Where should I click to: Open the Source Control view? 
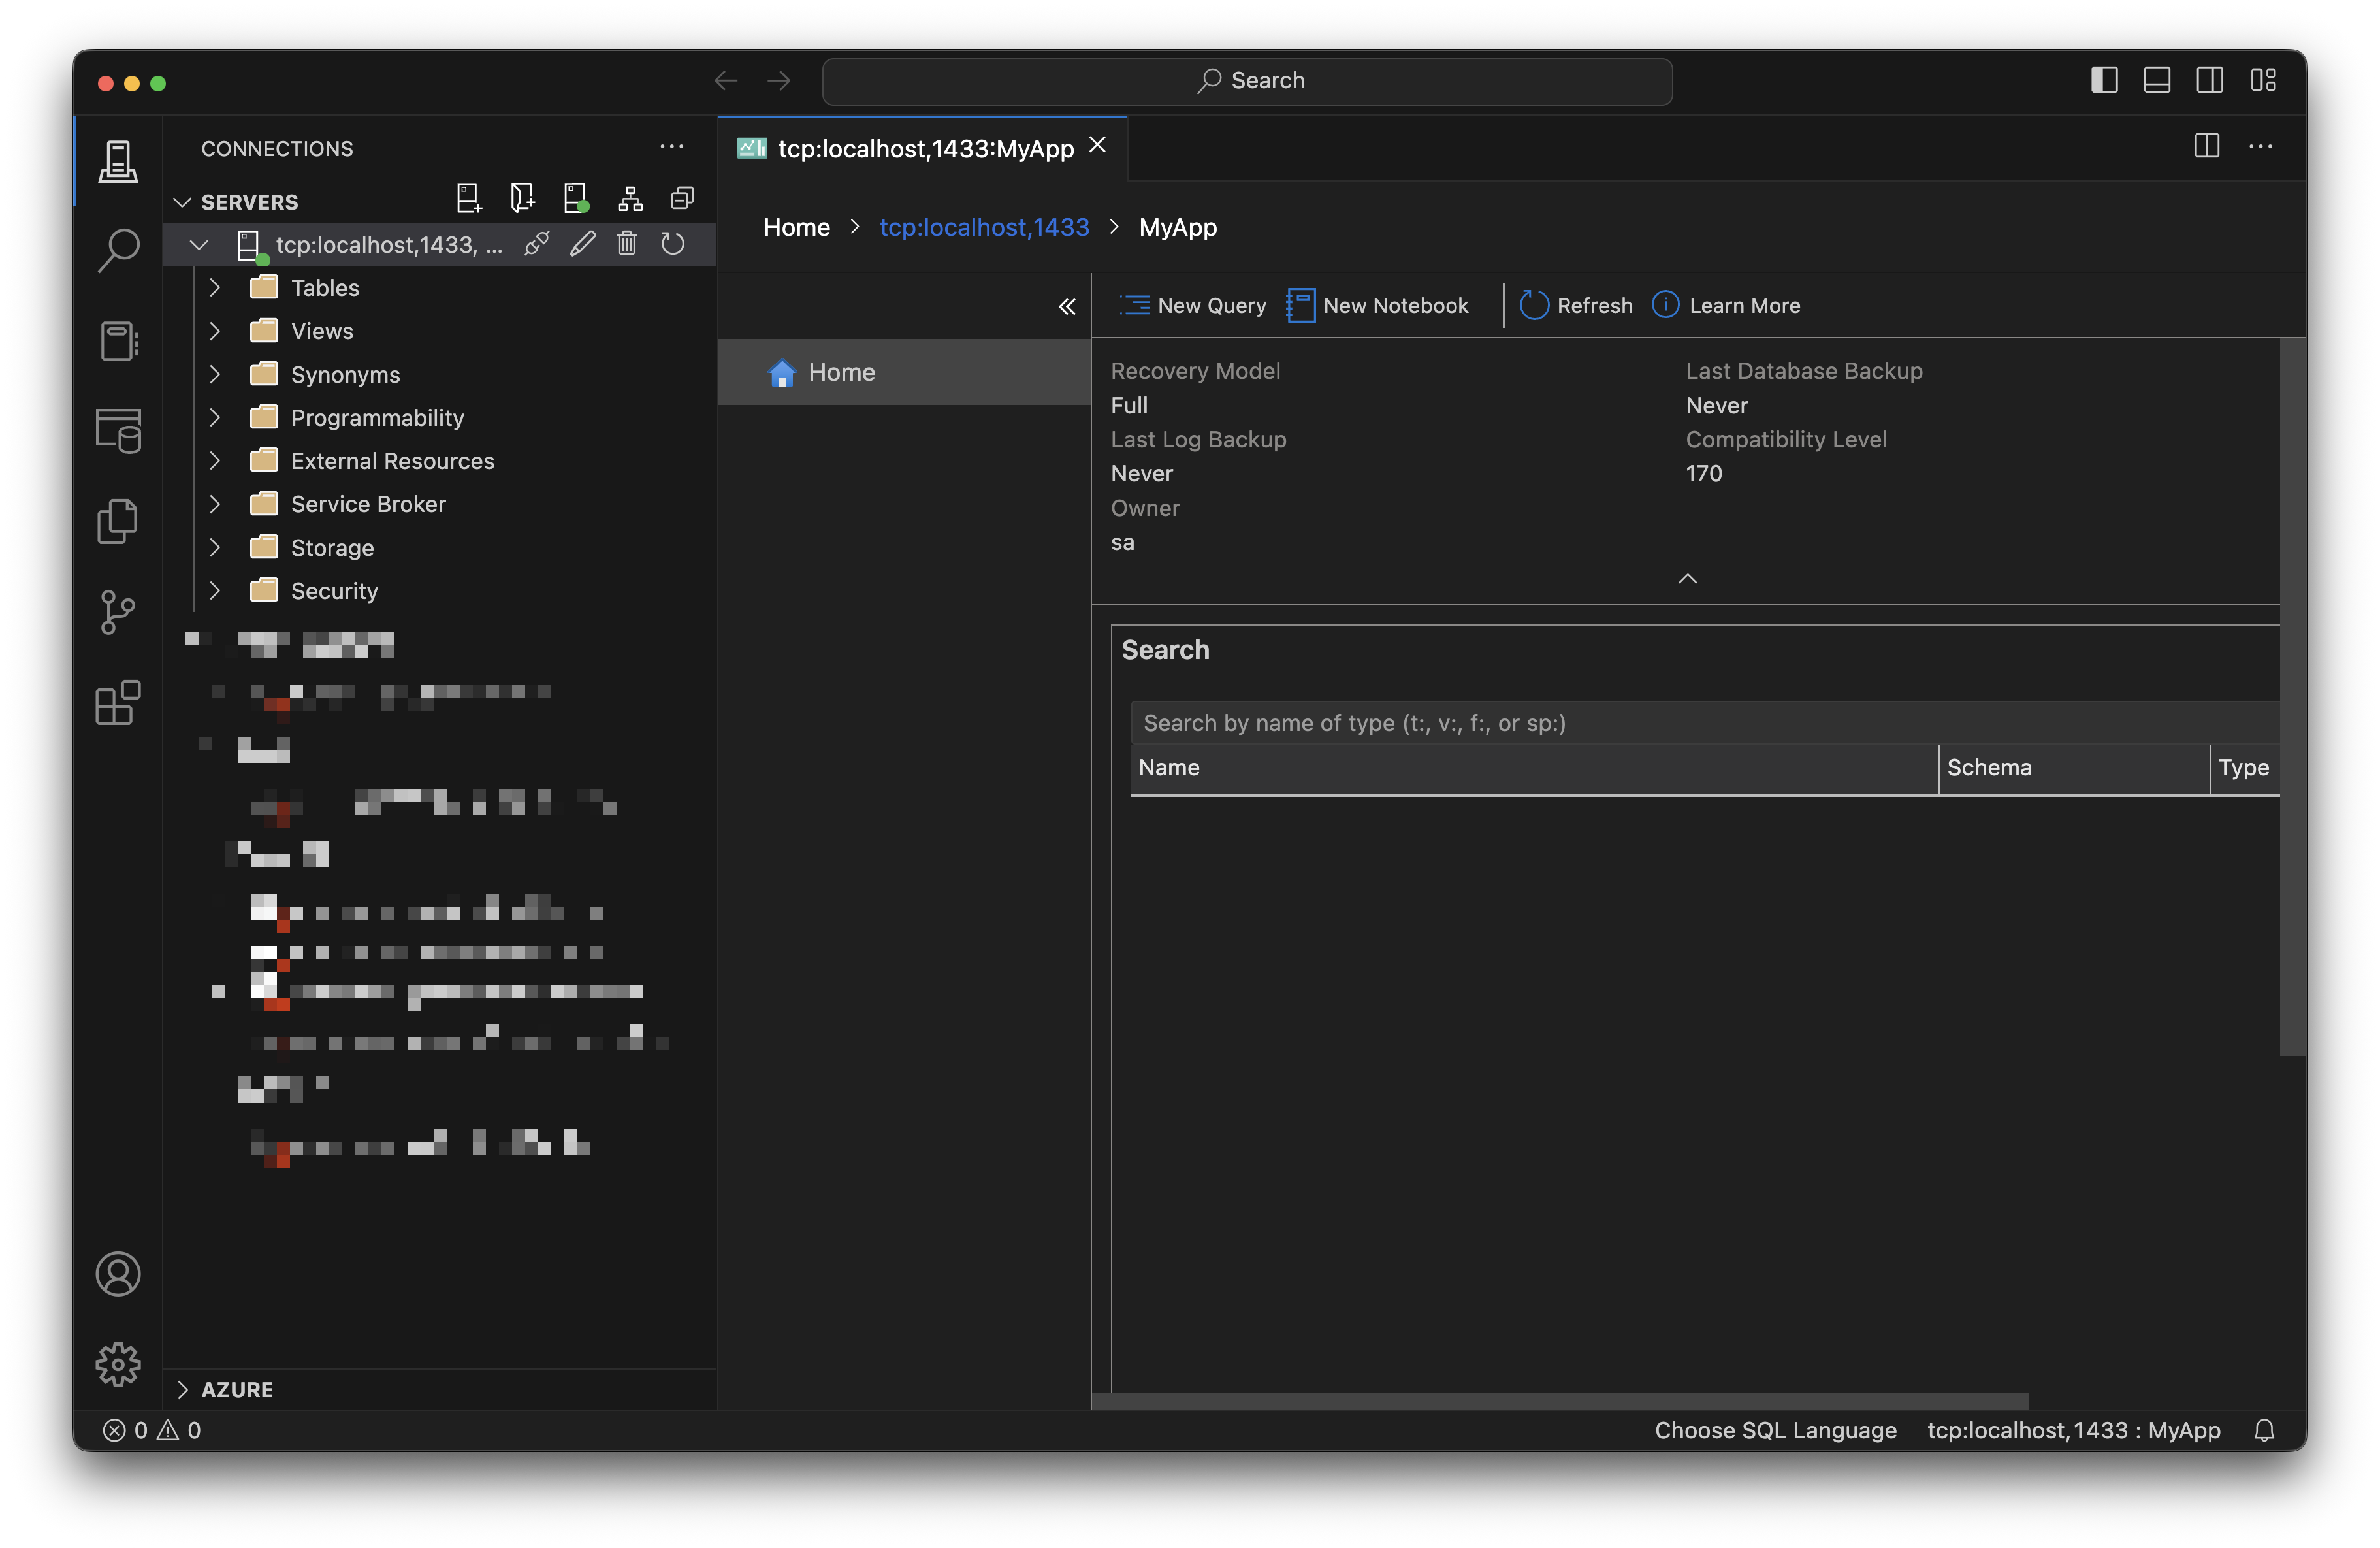tap(118, 612)
